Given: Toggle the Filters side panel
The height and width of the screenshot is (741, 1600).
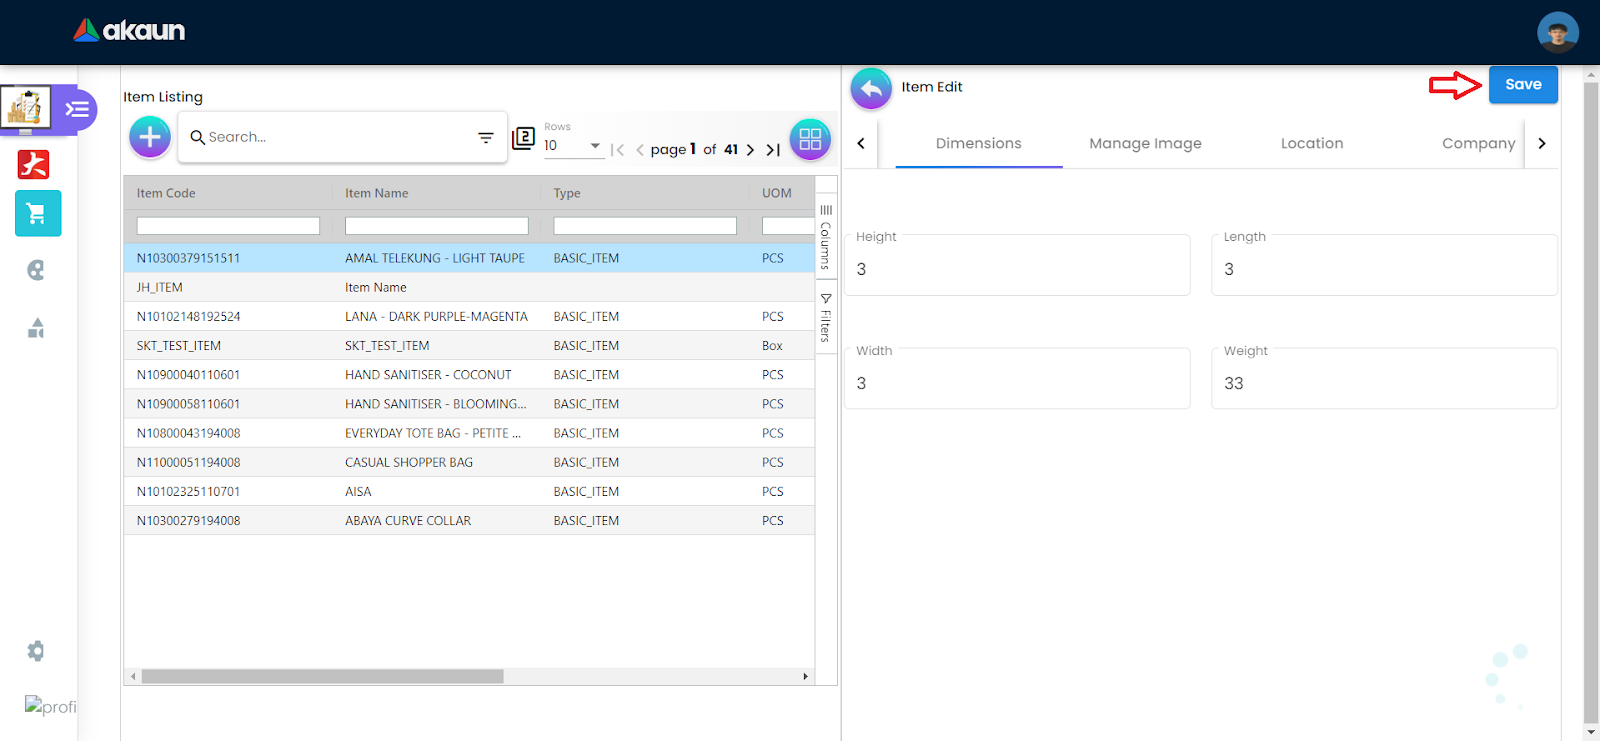Looking at the screenshot, I should [x=826, y=318].
